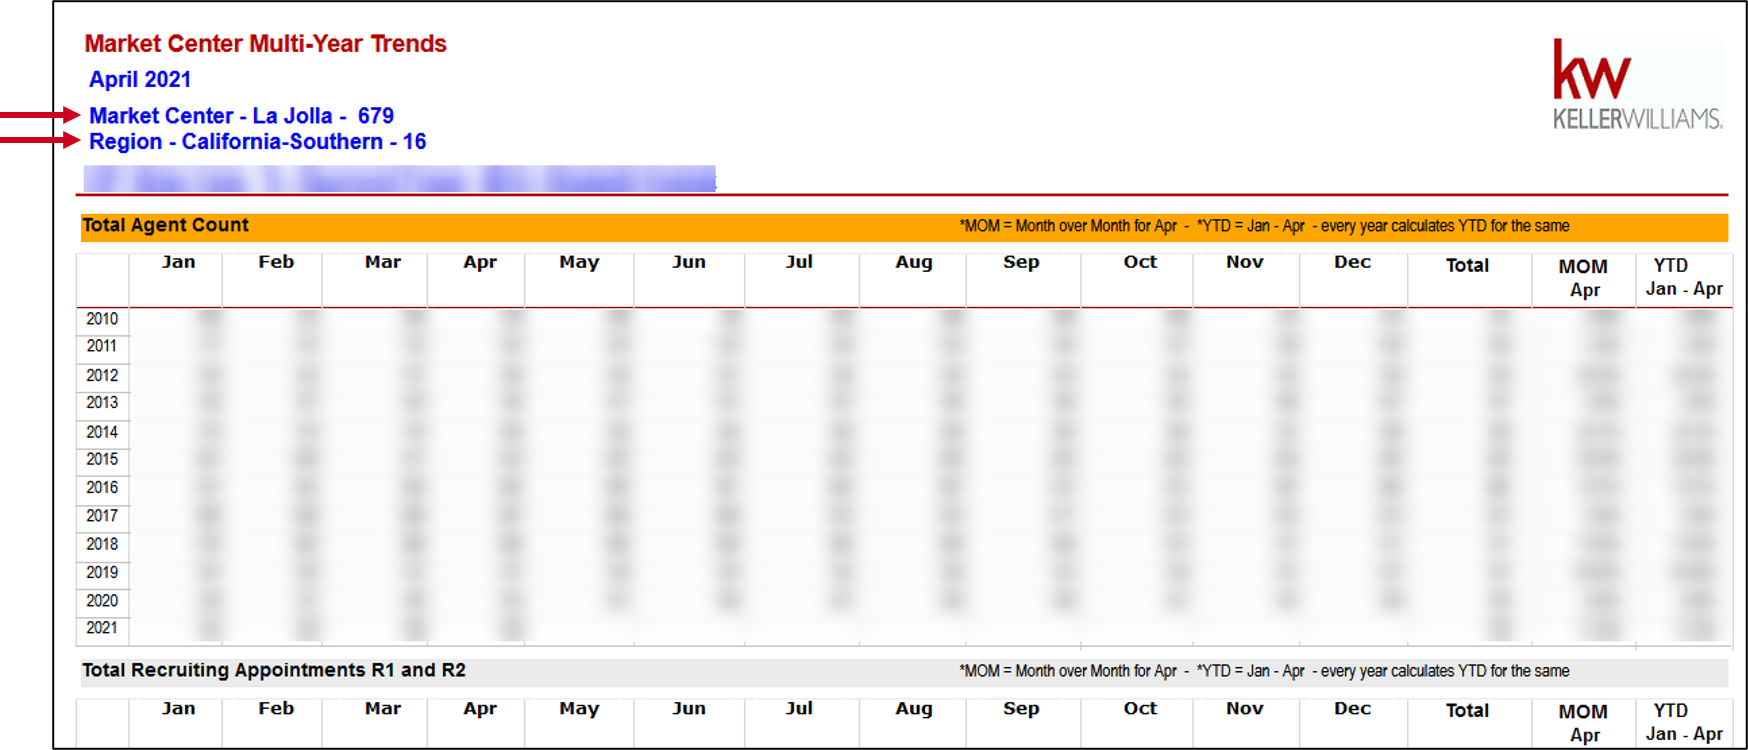
Task: Select the 2013 year row label
Action: (102, 403)
